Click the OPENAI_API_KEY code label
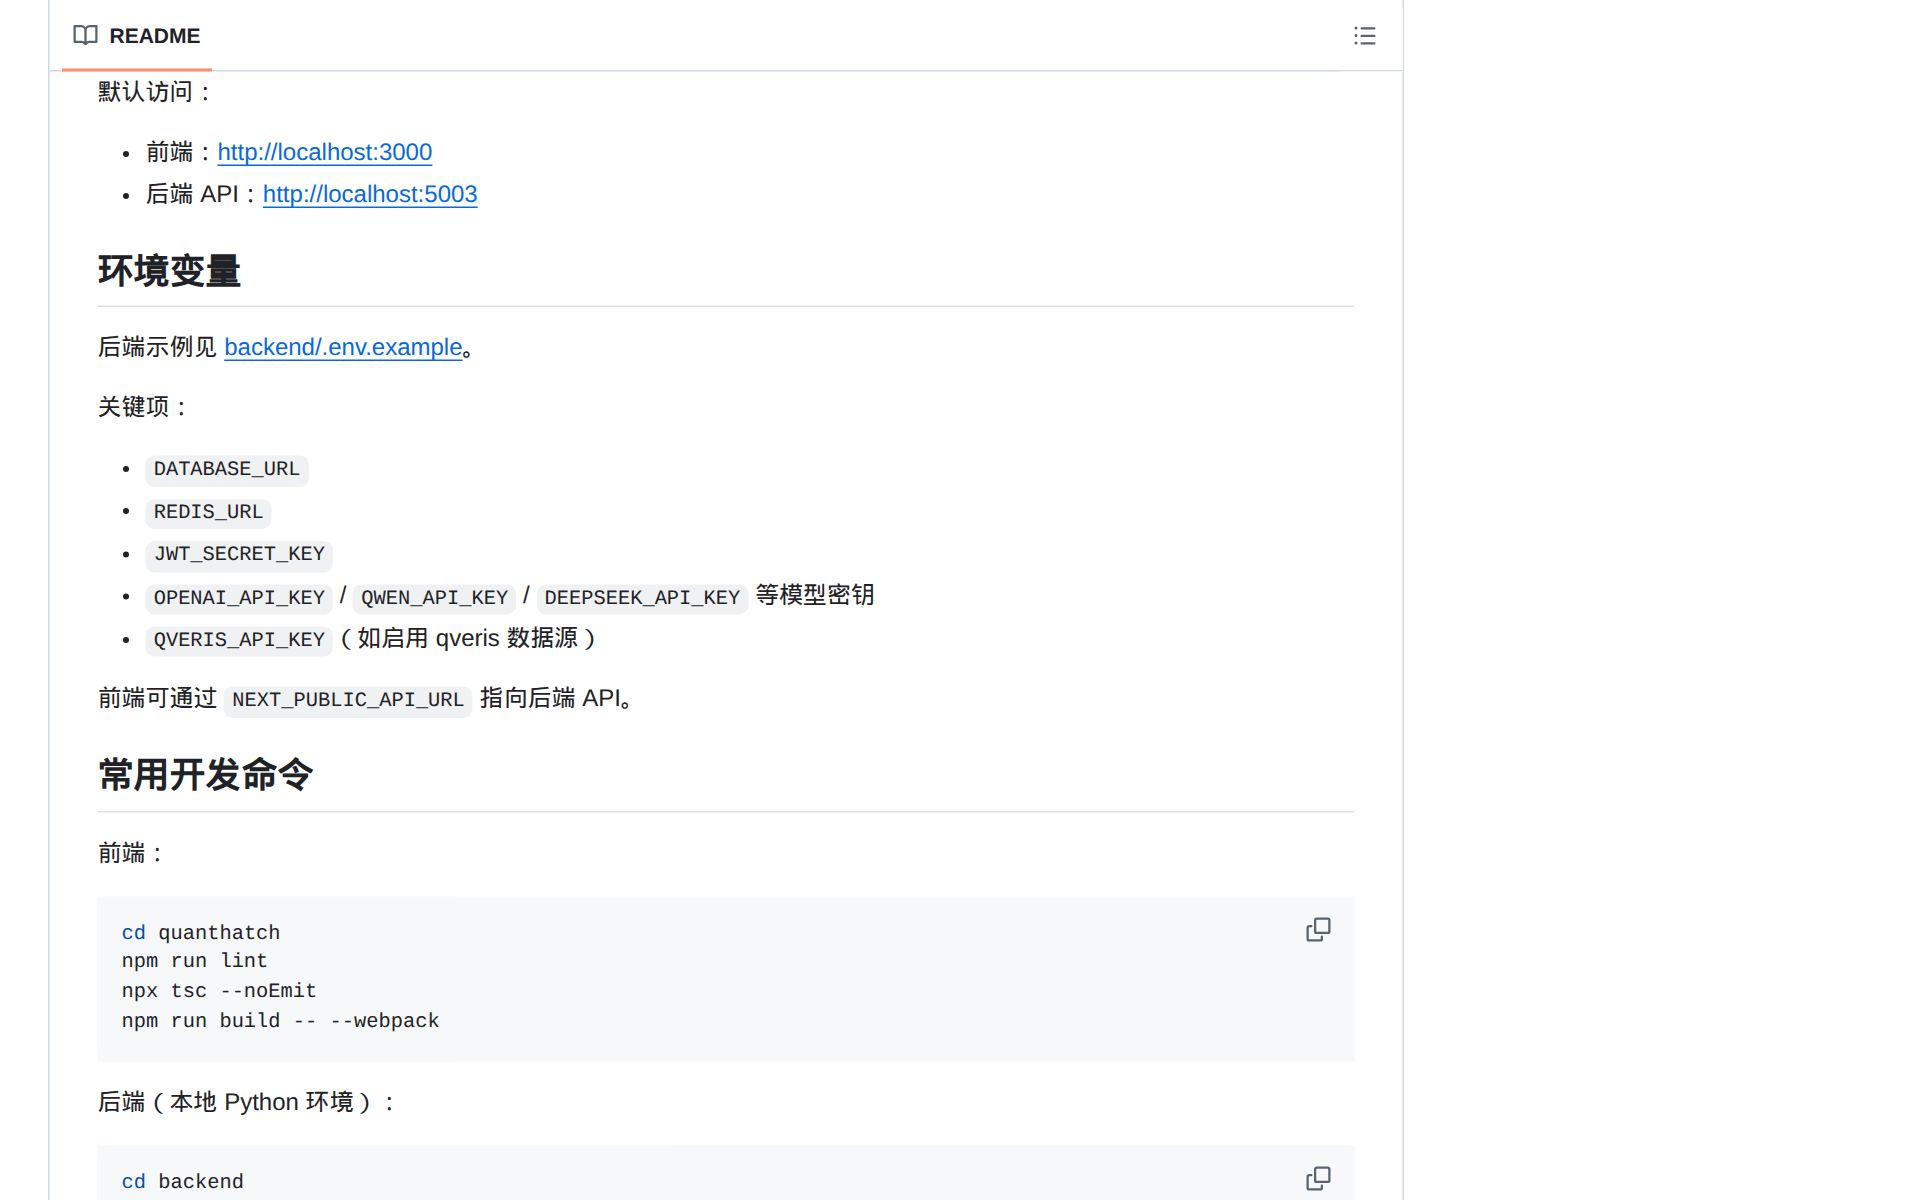Viewport: 1920px width, 1200px height. (239, 598)
